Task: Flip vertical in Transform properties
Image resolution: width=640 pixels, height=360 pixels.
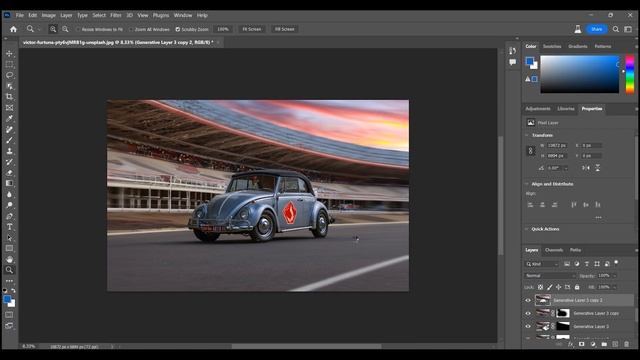Action: pyautogui.click(x=598, y=168)
